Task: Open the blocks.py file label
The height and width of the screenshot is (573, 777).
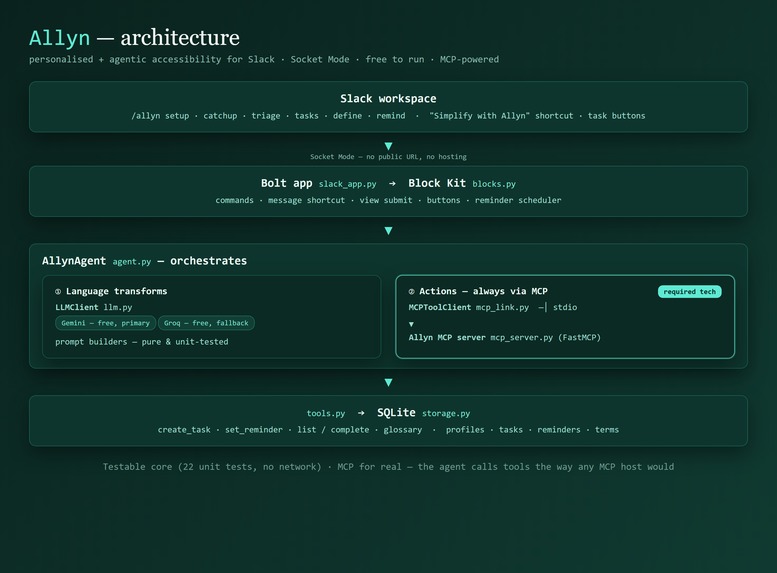Action: click(x=494, y=184)
